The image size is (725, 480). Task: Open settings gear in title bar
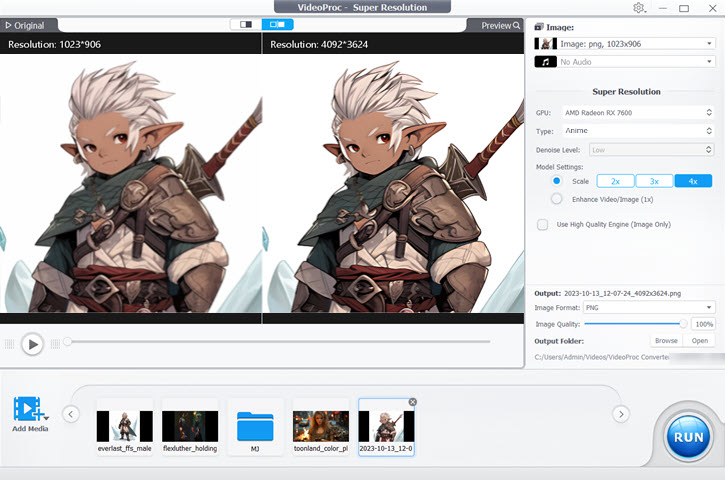[639, 8]
